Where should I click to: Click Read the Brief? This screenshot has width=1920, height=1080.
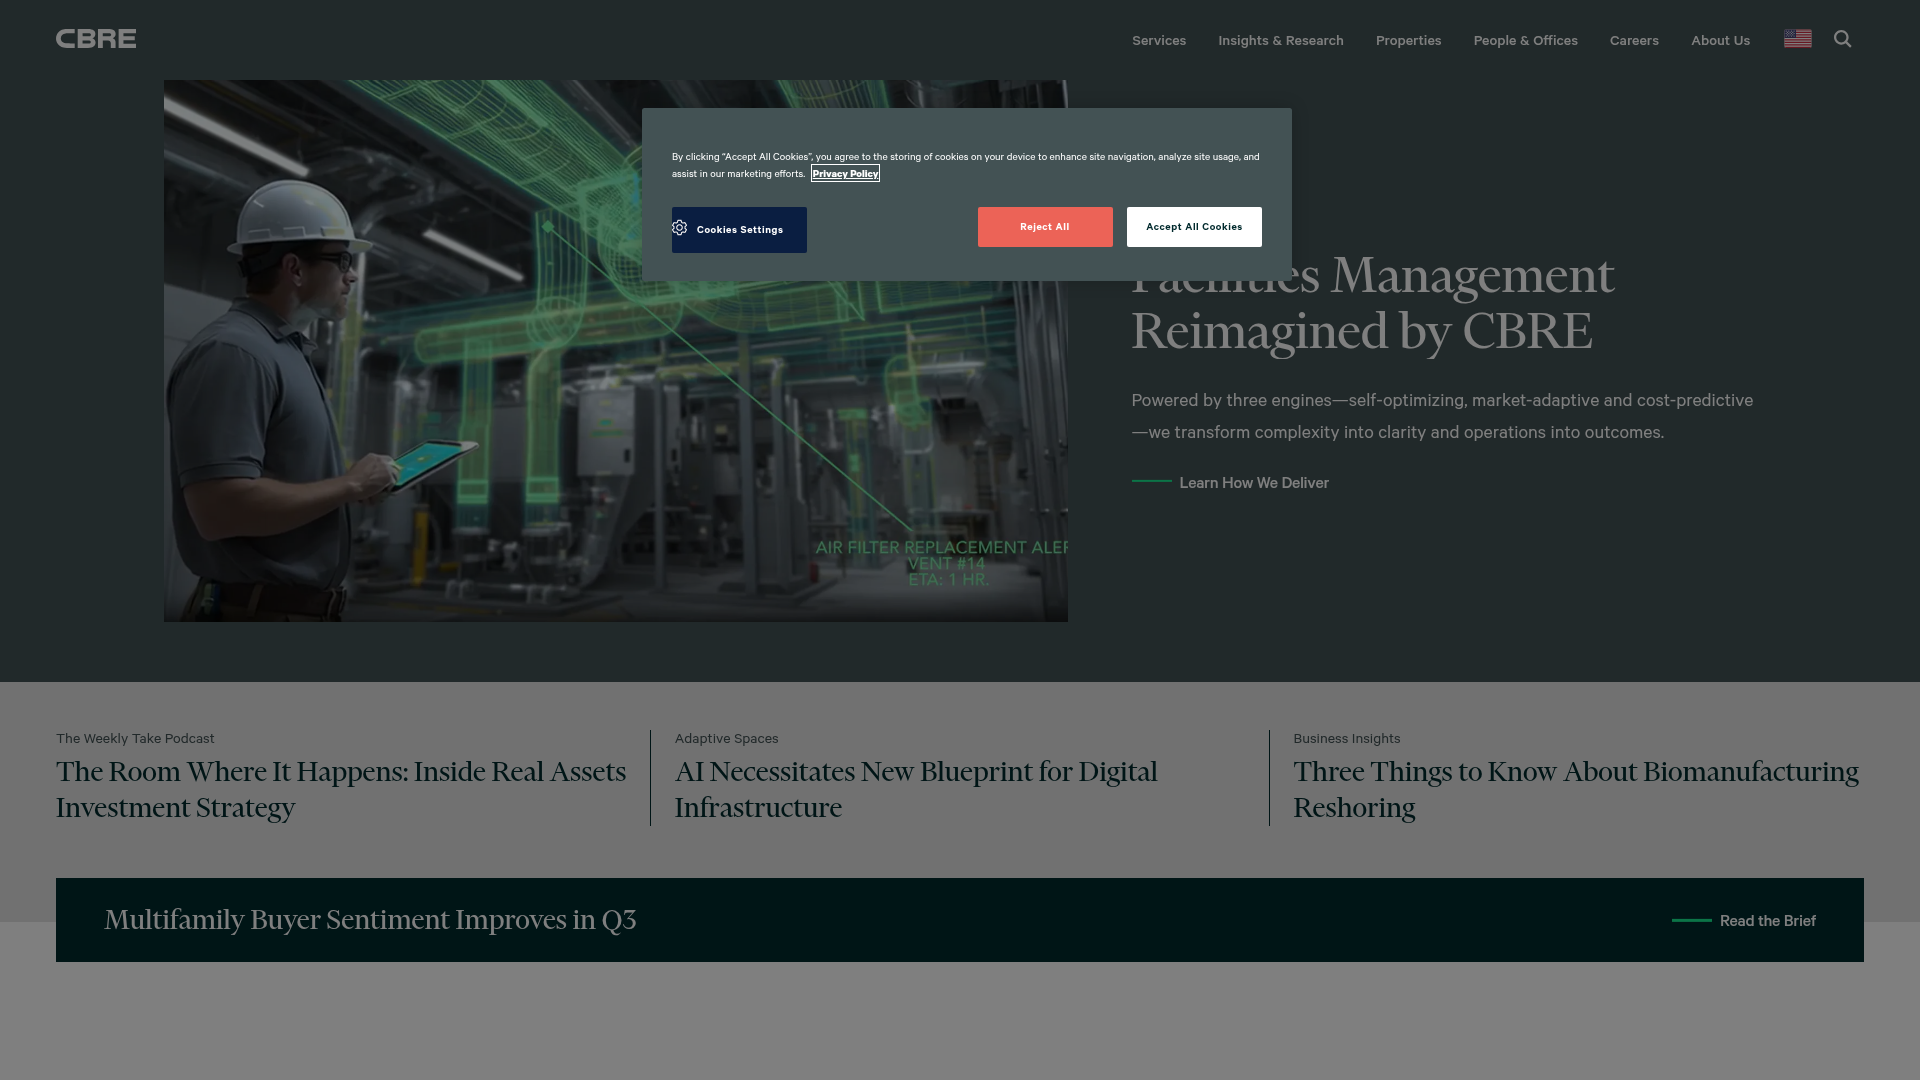1767,920
